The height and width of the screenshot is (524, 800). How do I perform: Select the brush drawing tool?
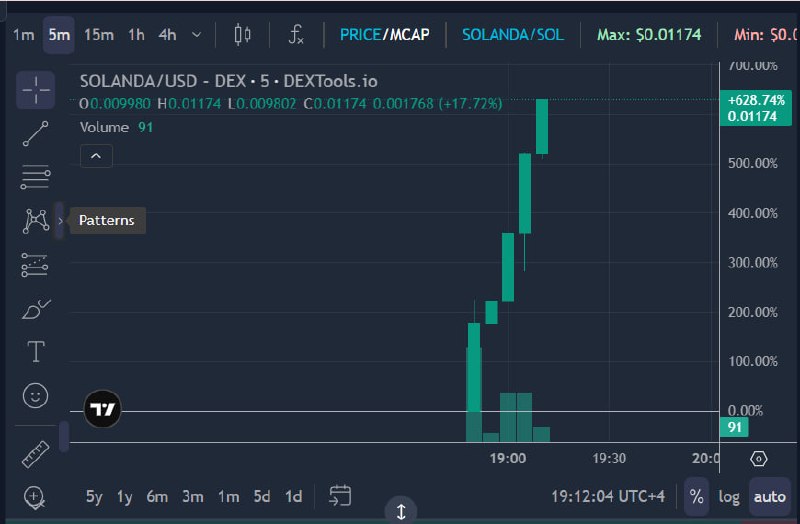click(x=36, y=309)
